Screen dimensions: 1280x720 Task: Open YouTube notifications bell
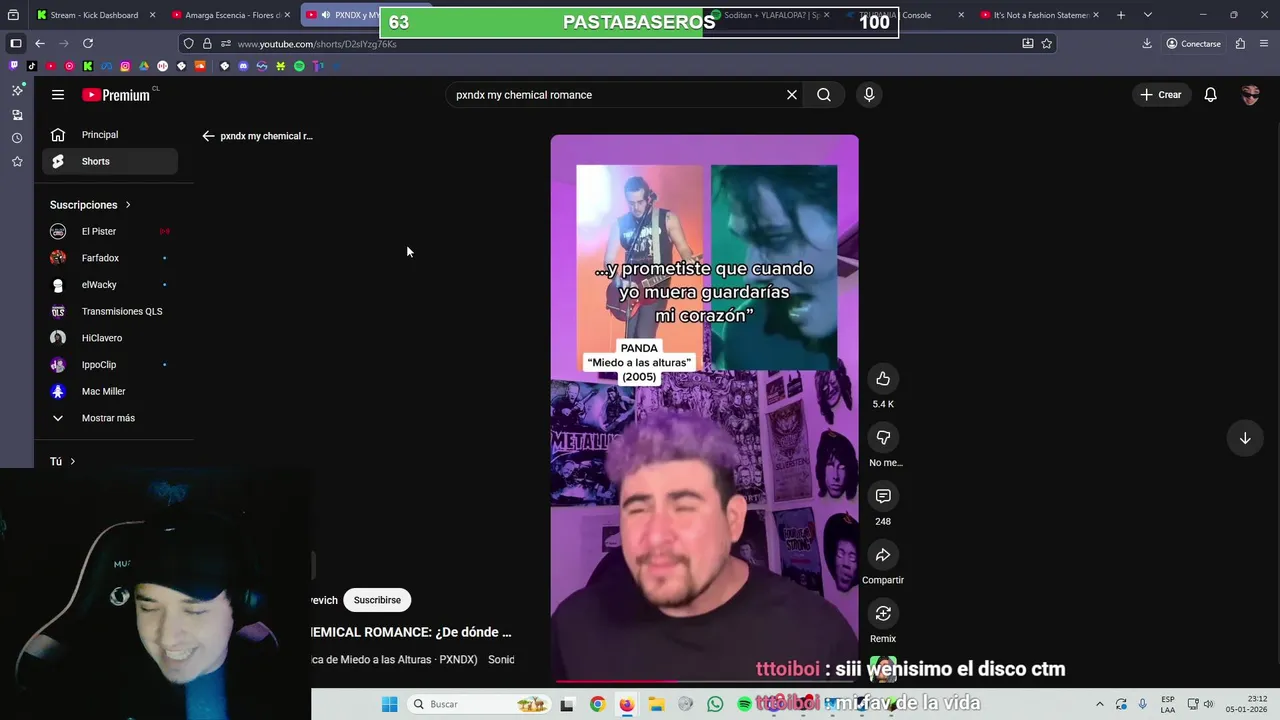point(1211,95)
